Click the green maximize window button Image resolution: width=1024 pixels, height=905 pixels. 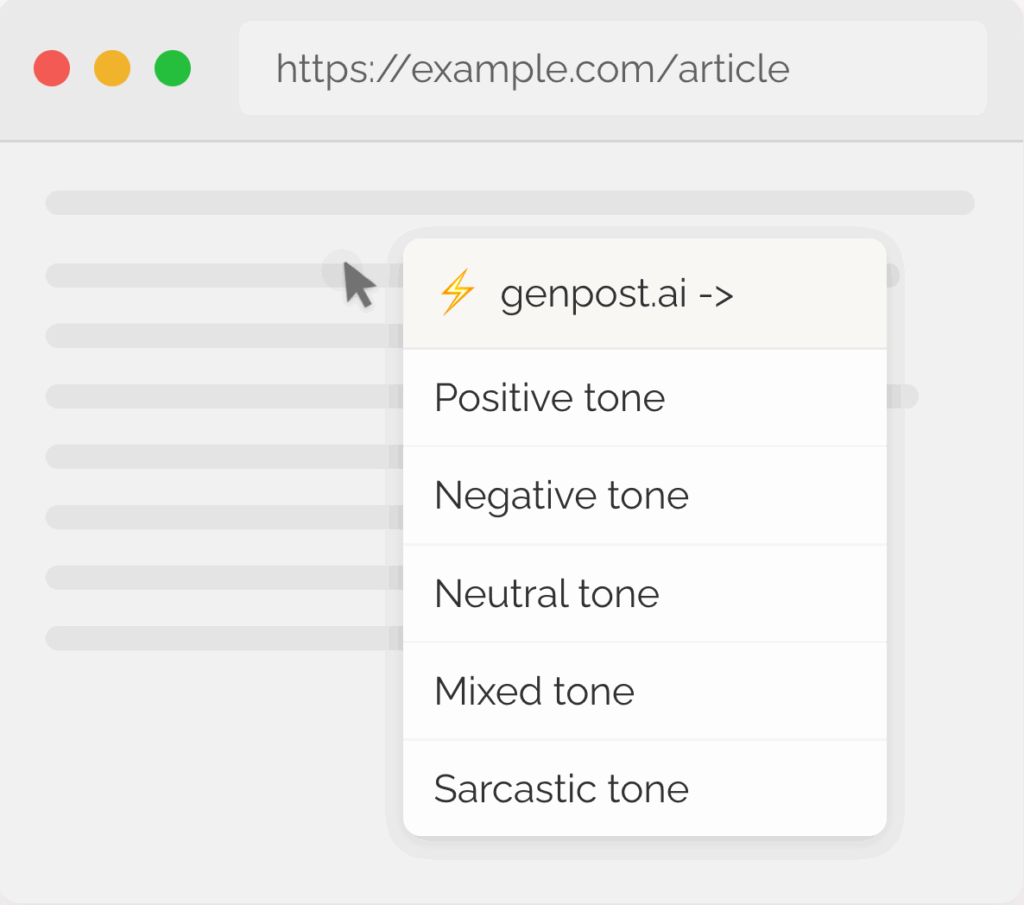[173, 69]
